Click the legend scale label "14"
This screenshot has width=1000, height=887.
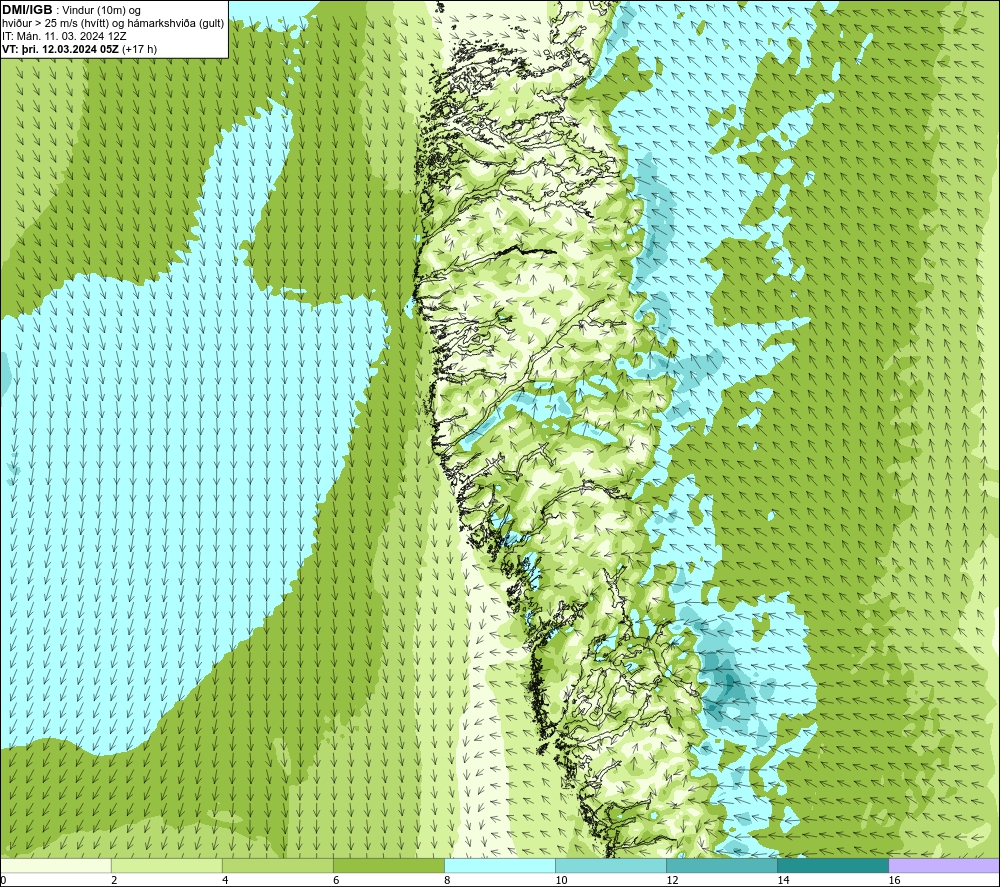coord(783,881)
